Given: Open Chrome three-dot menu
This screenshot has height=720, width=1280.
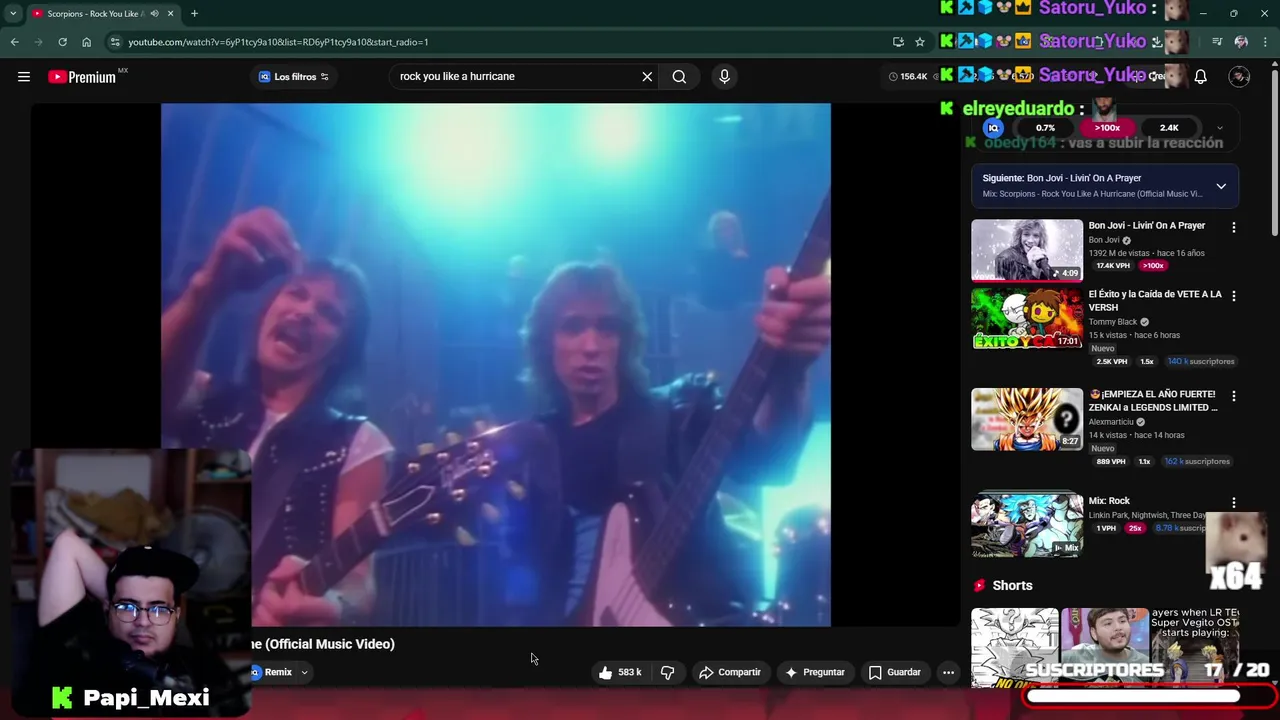Looking at the screenshot, I should click(x=1266, y=42).
